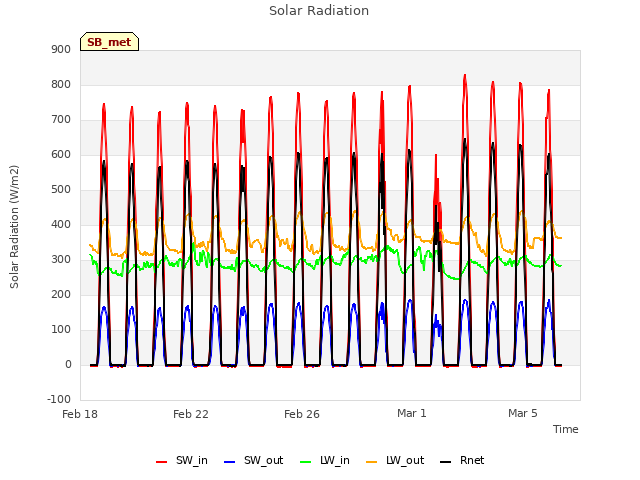Click the Mar 5 x-axis tick label
Screen dimensions: 640x480
(522, 413)
